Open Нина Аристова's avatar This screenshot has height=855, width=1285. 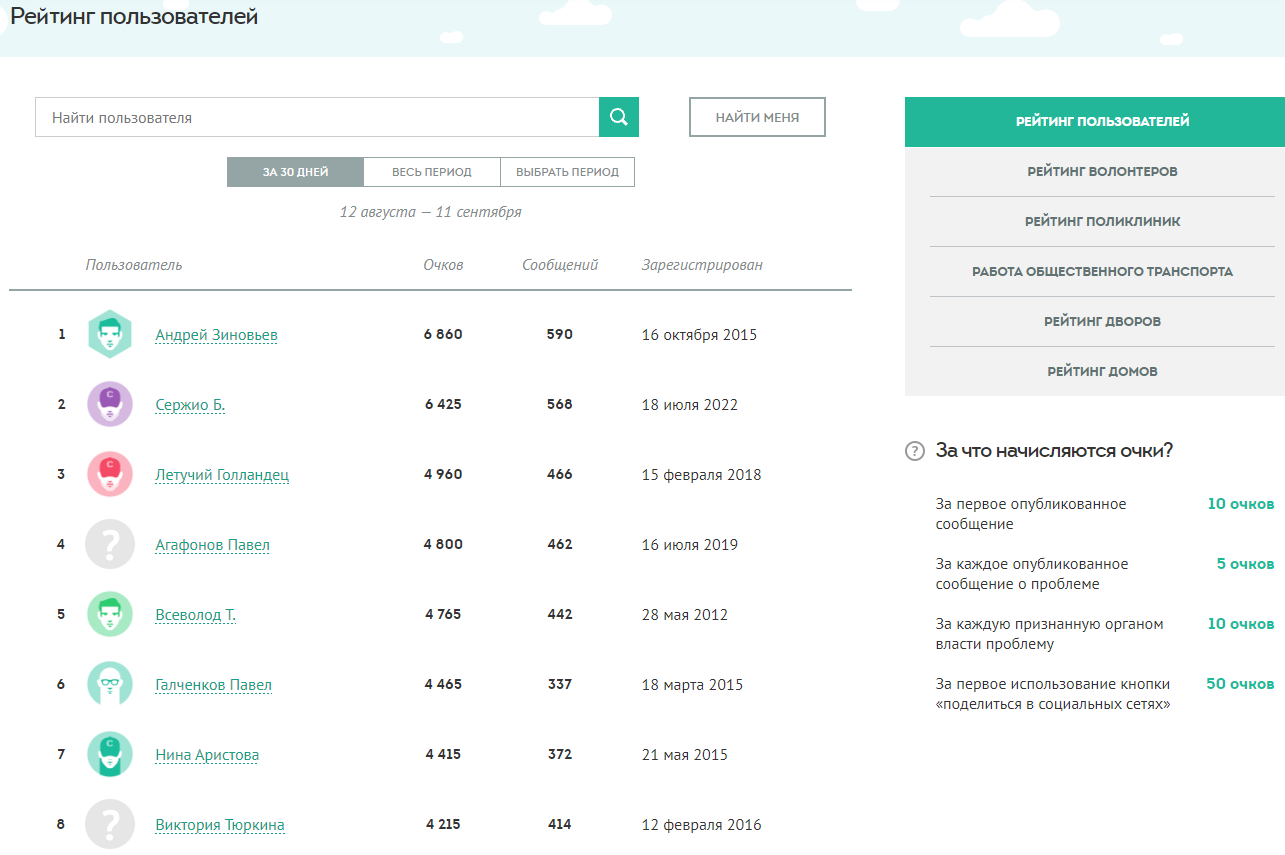(x=110, y=754)
